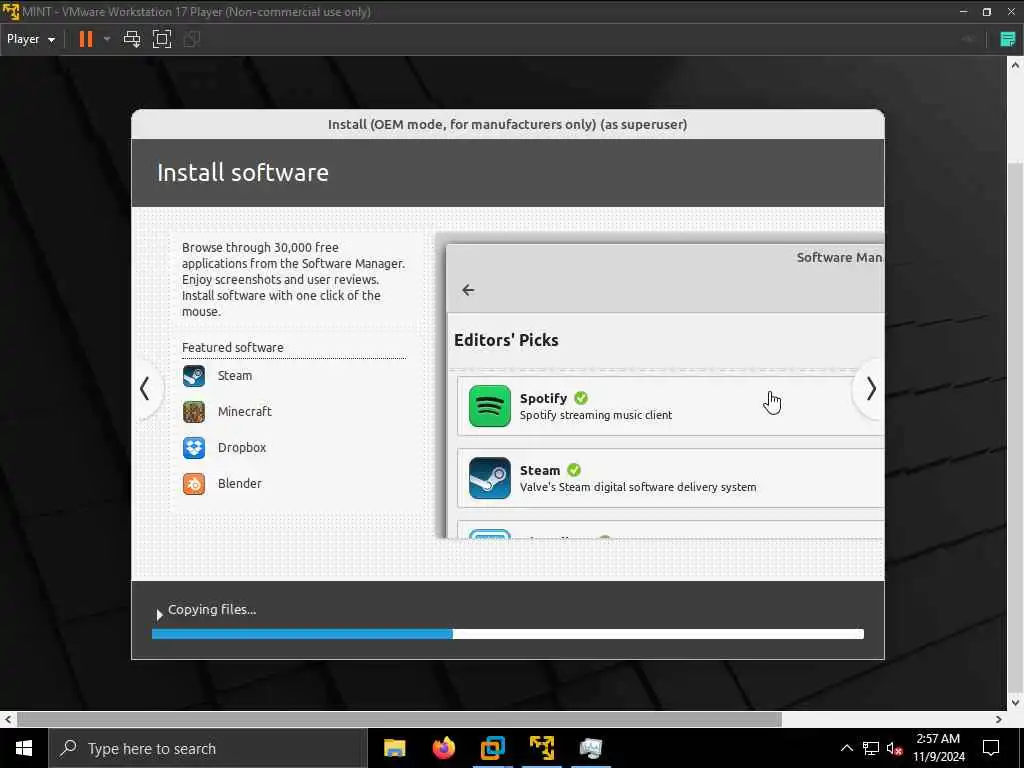This screenshot has height=768, width=1024.
Task: Open the Spotify streaming music client entry
Action: coord(670,406)
